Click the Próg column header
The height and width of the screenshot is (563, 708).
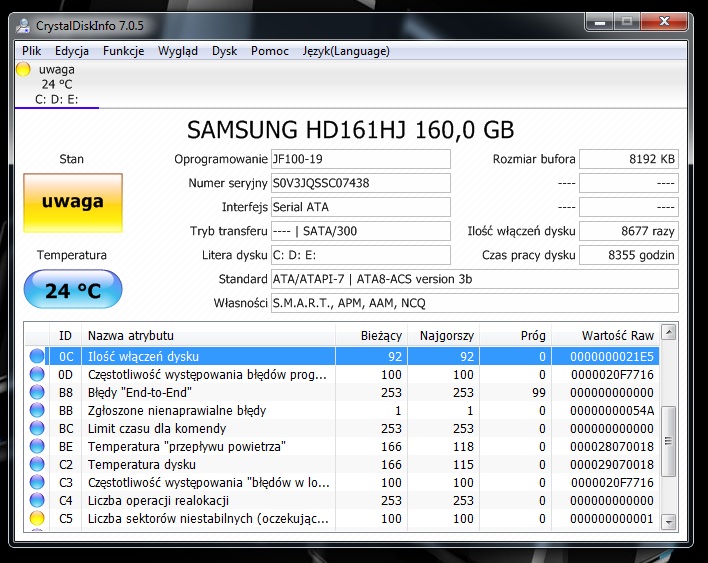point(515,335)
